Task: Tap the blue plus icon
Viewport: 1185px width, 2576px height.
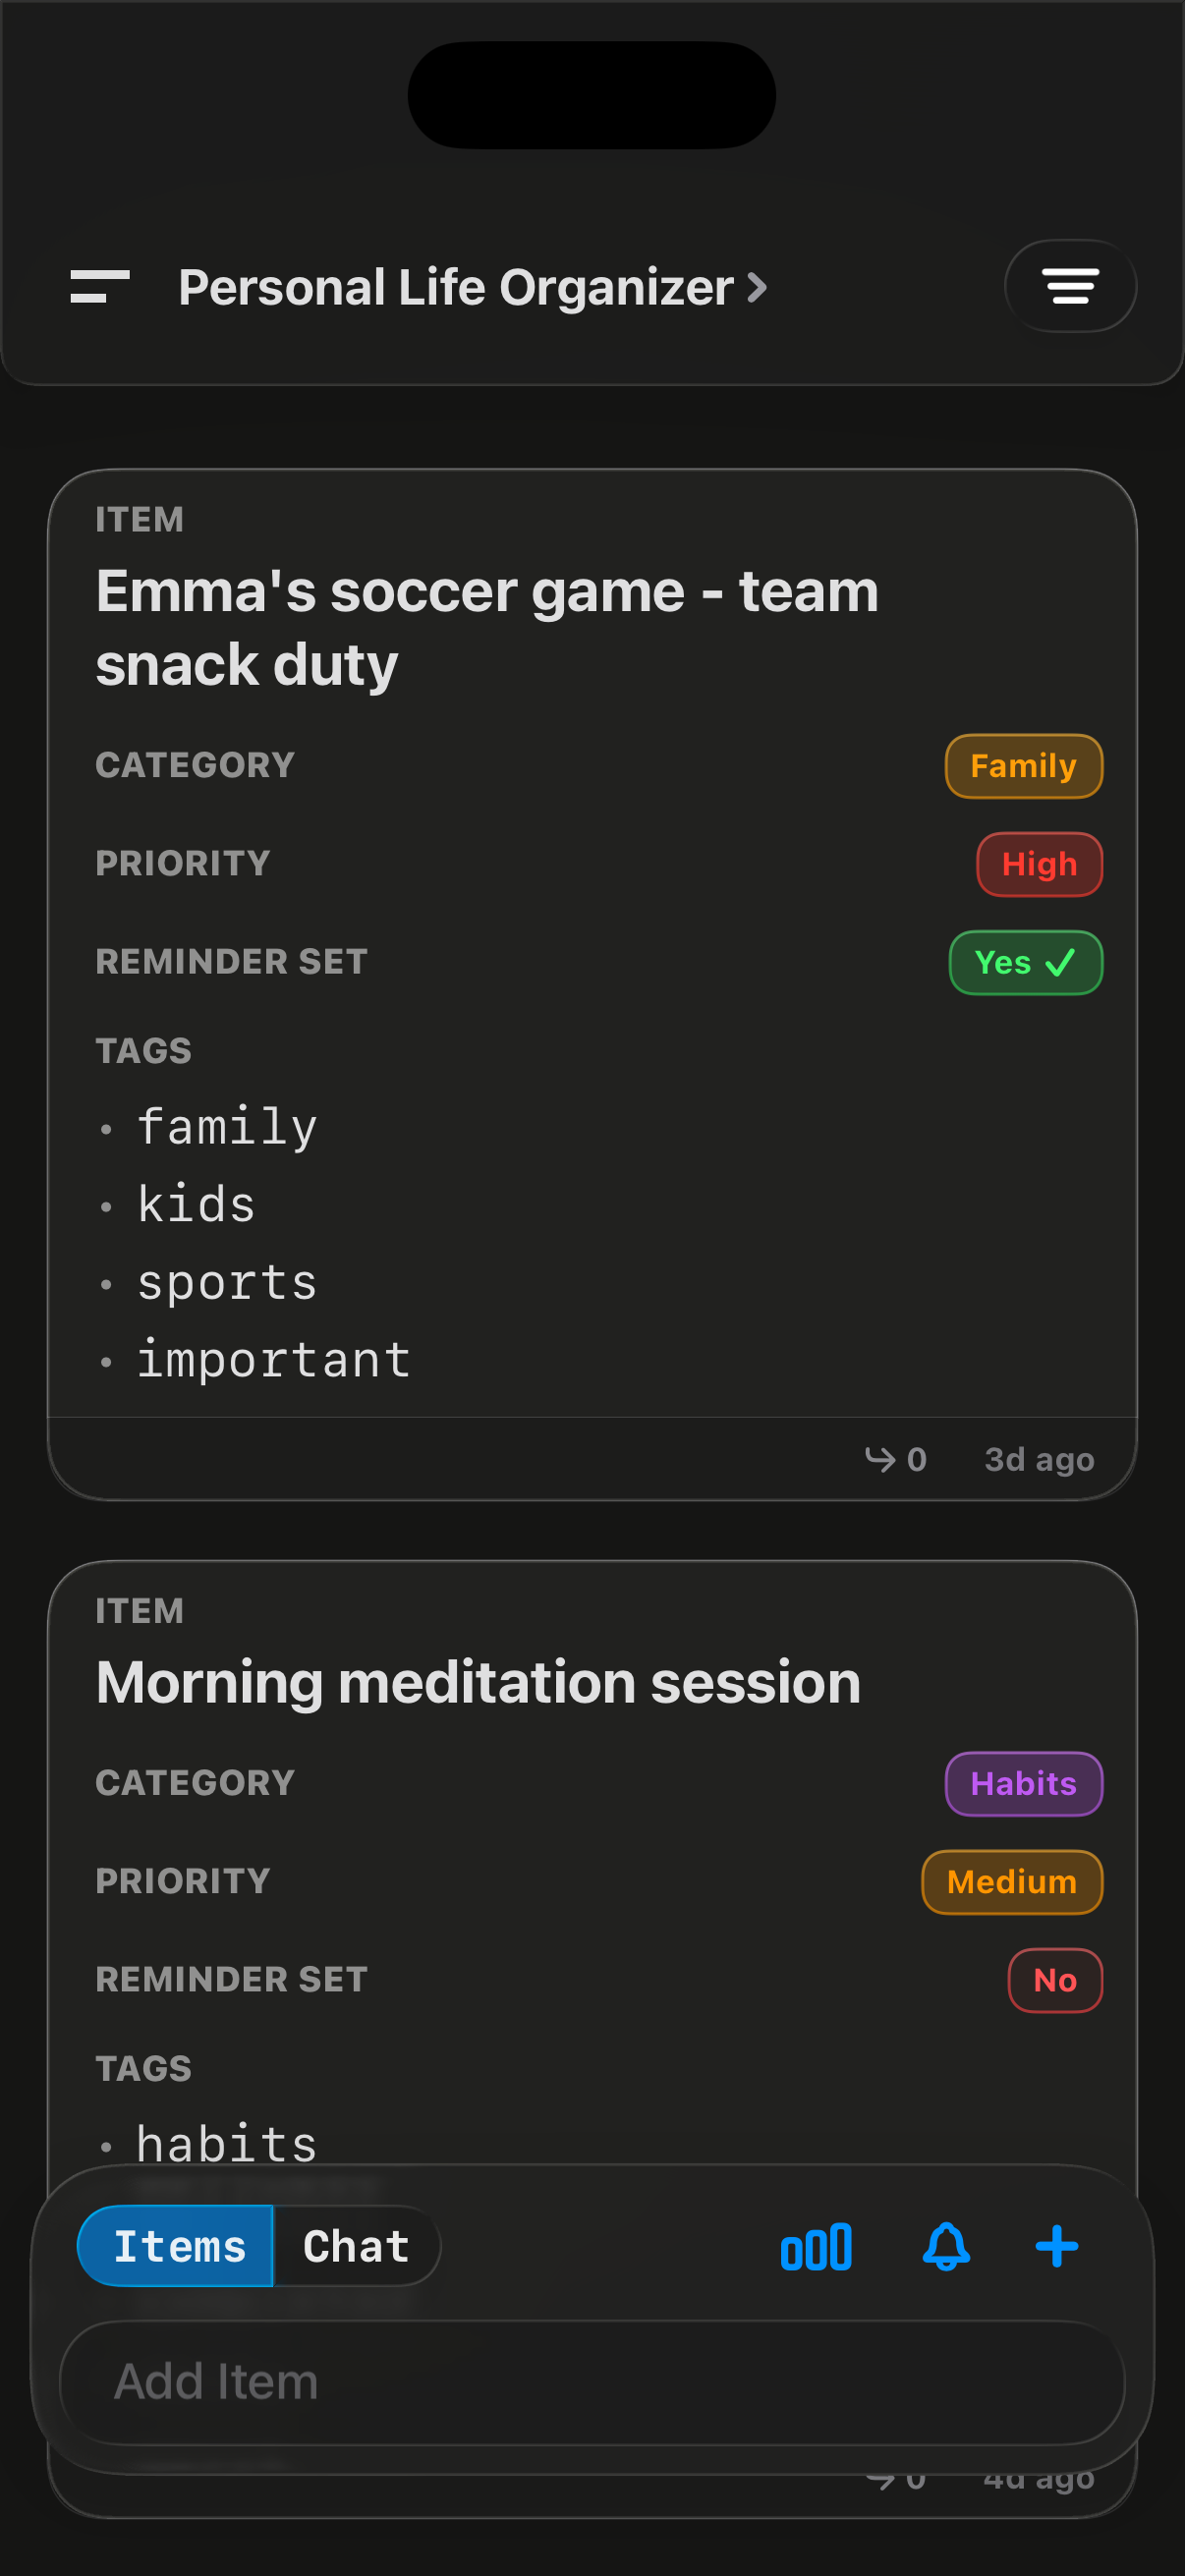Action: [1056, 2247]
